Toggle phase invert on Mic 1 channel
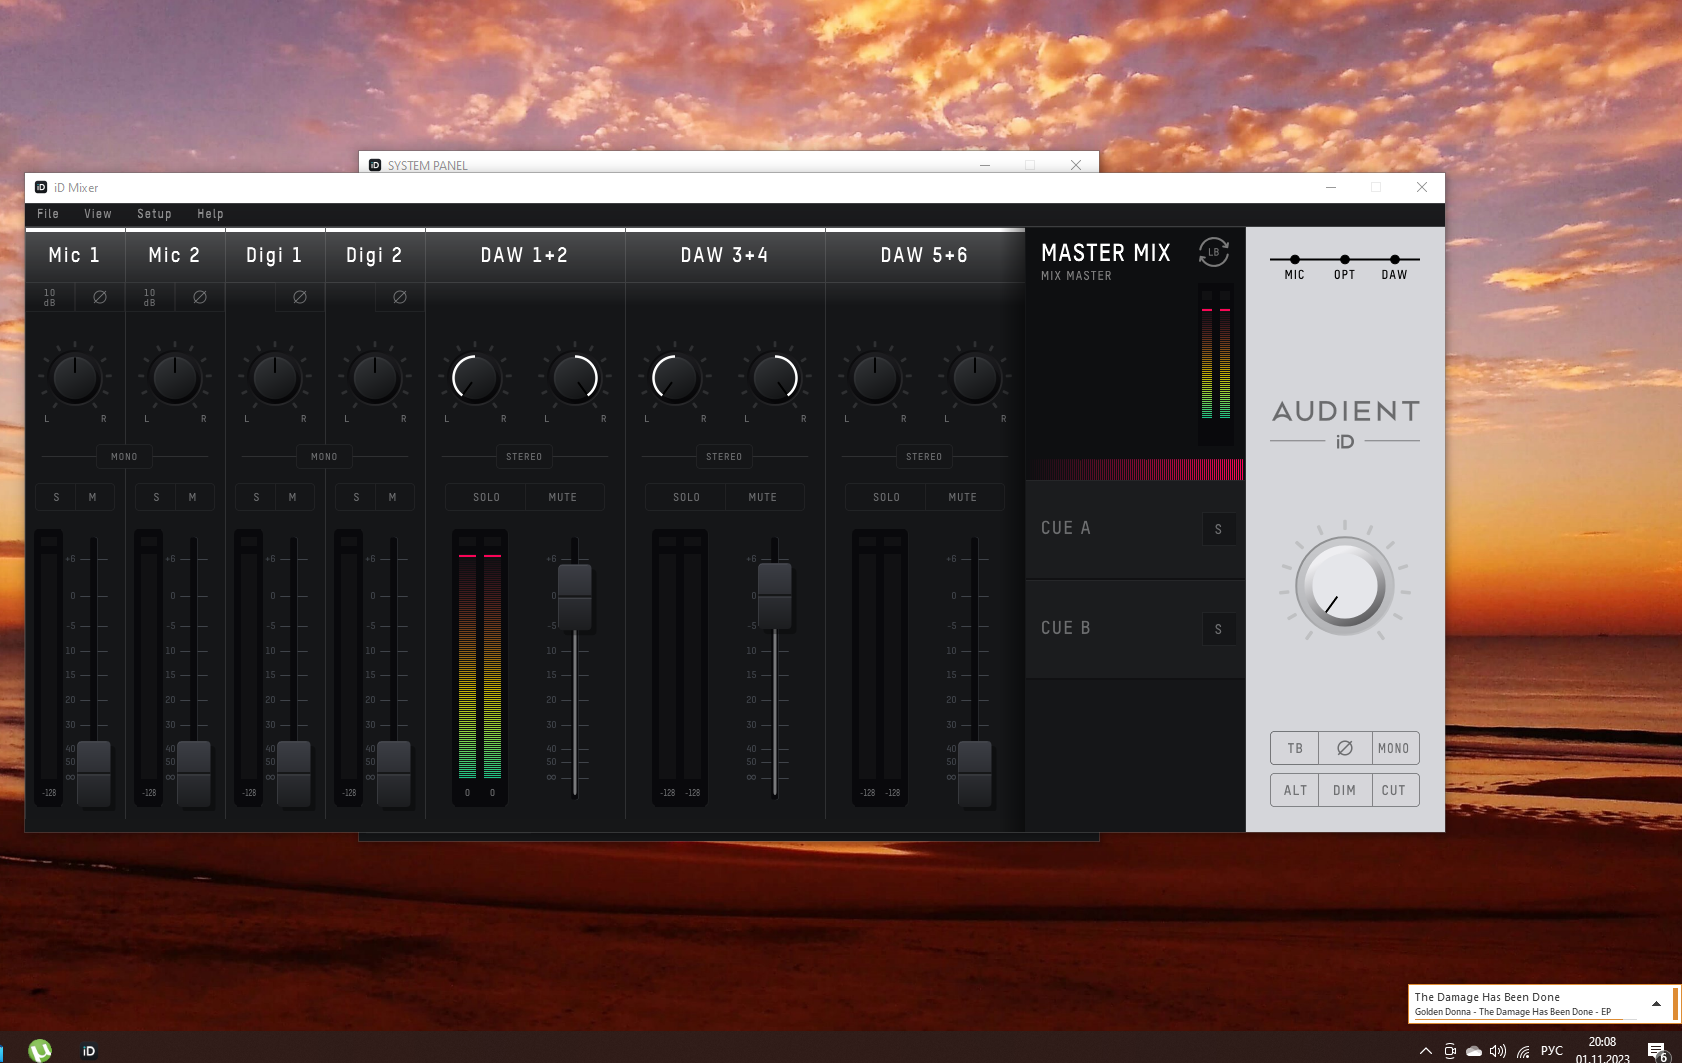This screenshot has width=1682, height=1063. pos(100,297)
